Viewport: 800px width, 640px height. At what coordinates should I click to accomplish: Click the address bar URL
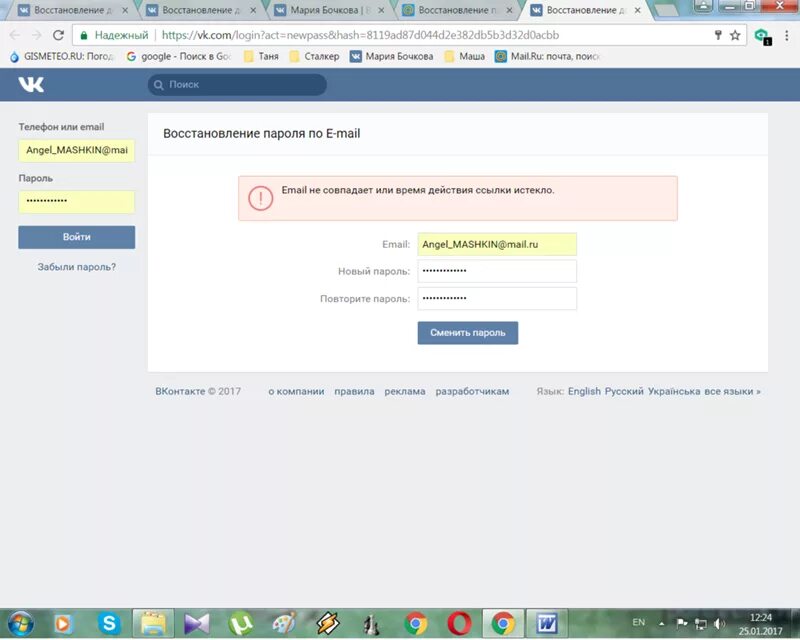coord(360,35)
